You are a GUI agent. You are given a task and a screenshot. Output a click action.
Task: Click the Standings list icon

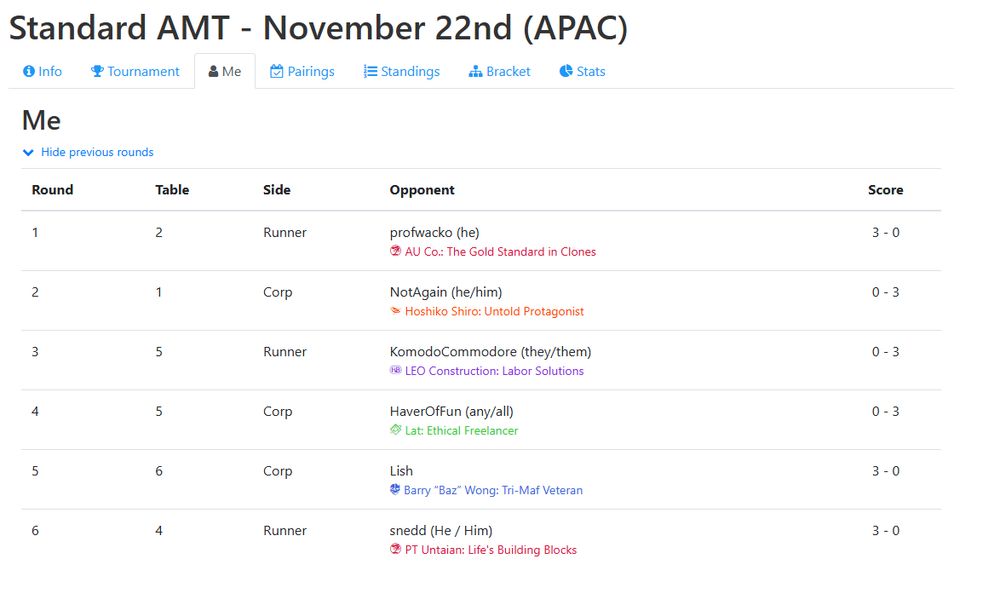click(x=370, y=72)
